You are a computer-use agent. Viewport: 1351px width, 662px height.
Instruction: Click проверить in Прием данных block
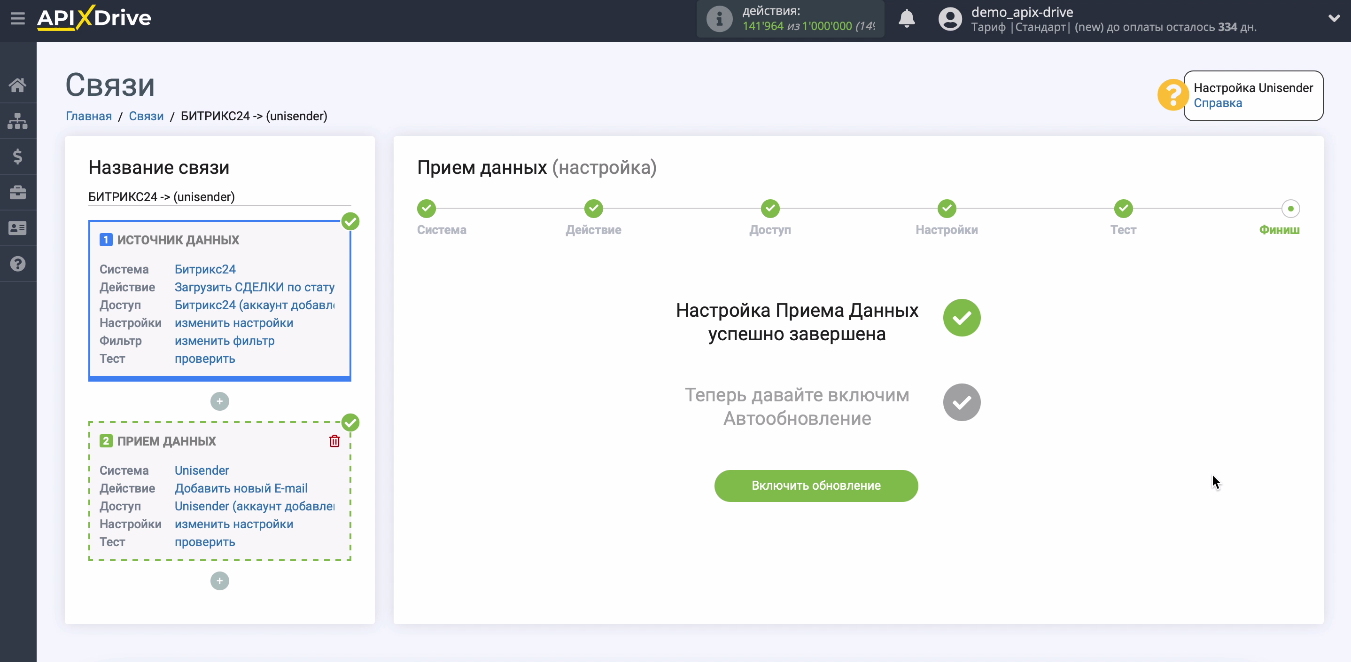point(205,542)
